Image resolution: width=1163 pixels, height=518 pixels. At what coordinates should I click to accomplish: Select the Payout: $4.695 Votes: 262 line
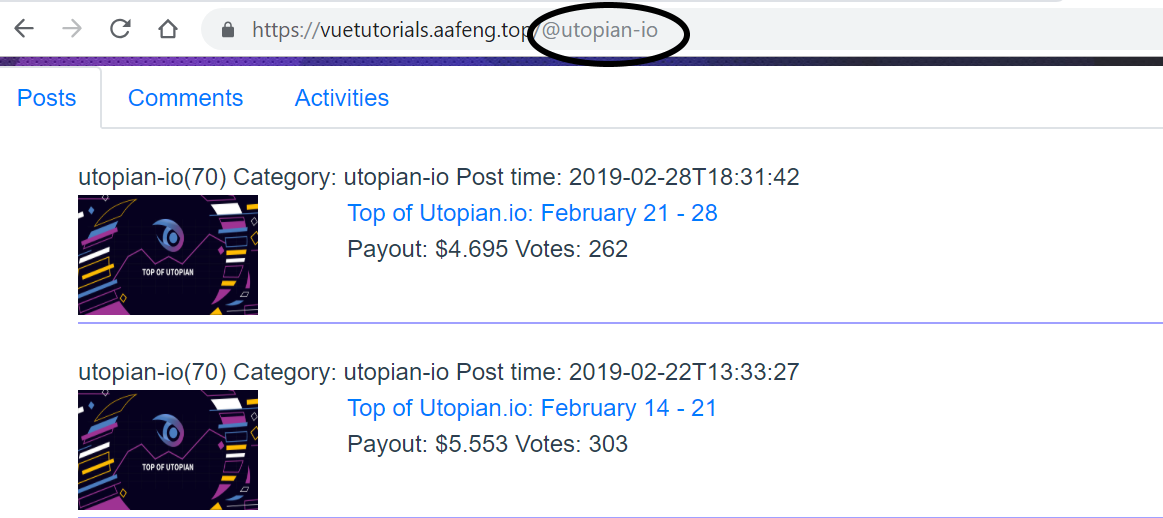pyautogui.click(x=487, y=249)
